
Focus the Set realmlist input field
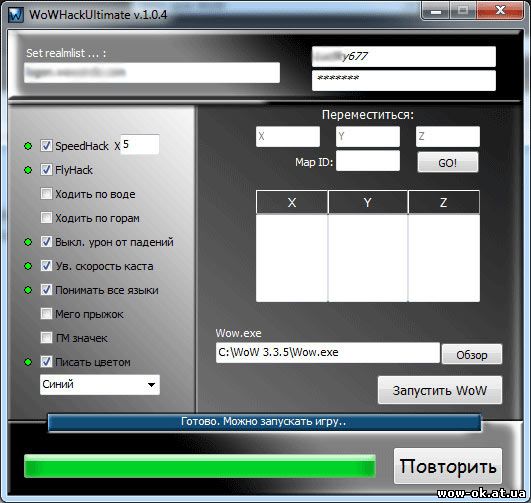pyautogui.click(x=152, y=72)
